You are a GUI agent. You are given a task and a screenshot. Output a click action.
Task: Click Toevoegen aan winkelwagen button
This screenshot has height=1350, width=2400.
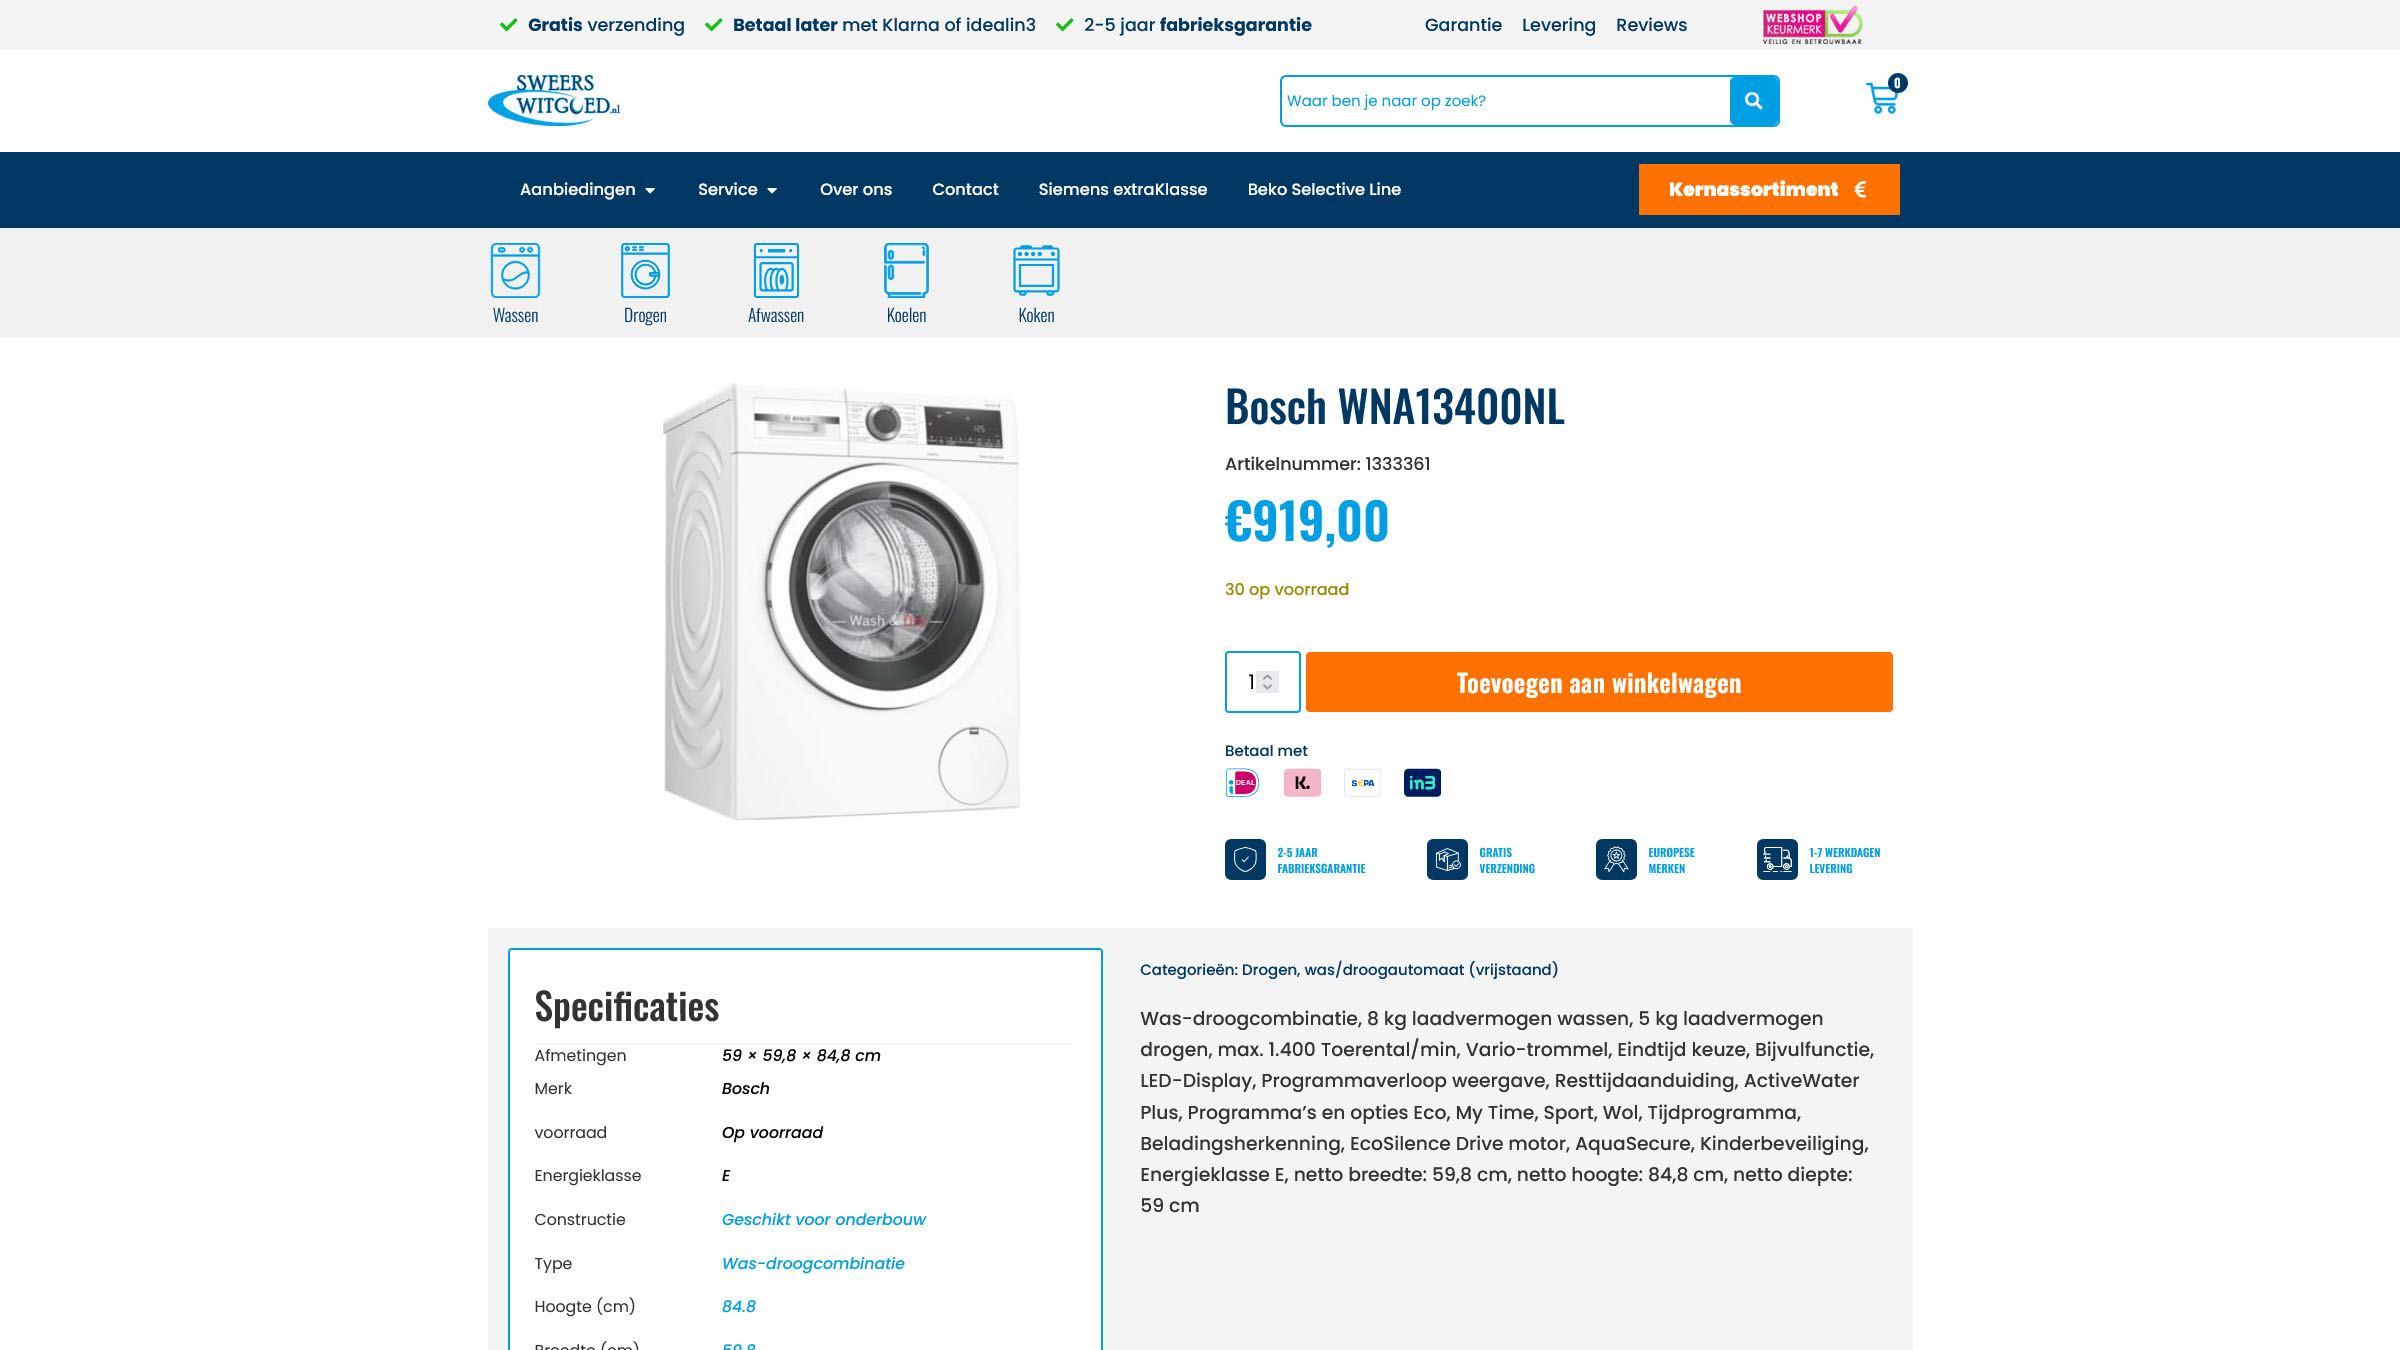[x=1599, y=682]
